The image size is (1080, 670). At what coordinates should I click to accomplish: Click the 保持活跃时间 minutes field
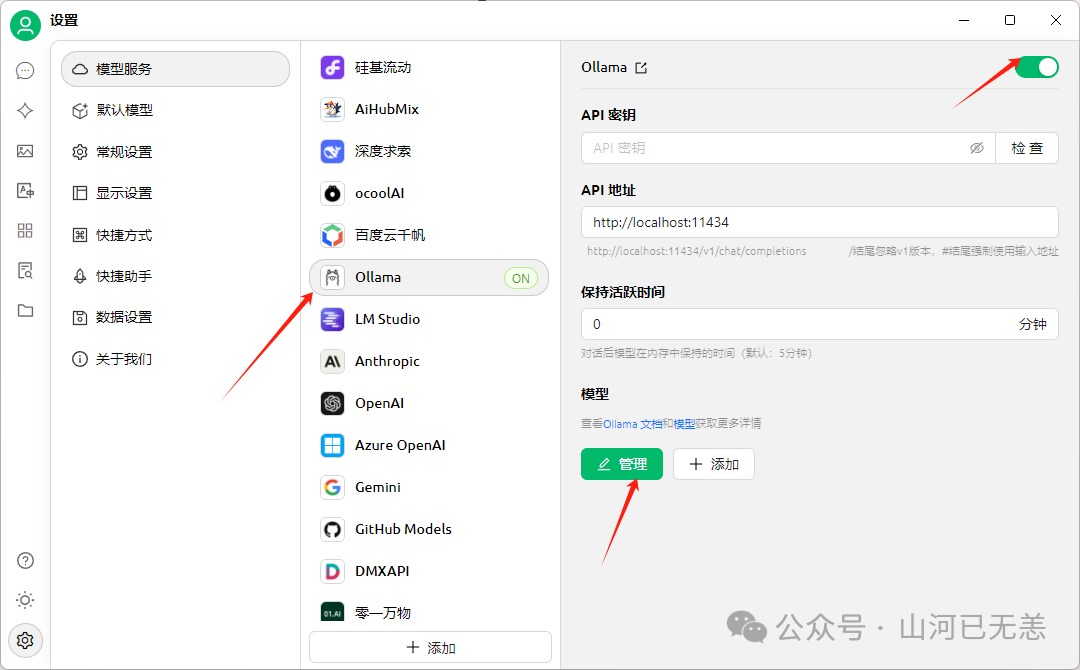[820, 324]
